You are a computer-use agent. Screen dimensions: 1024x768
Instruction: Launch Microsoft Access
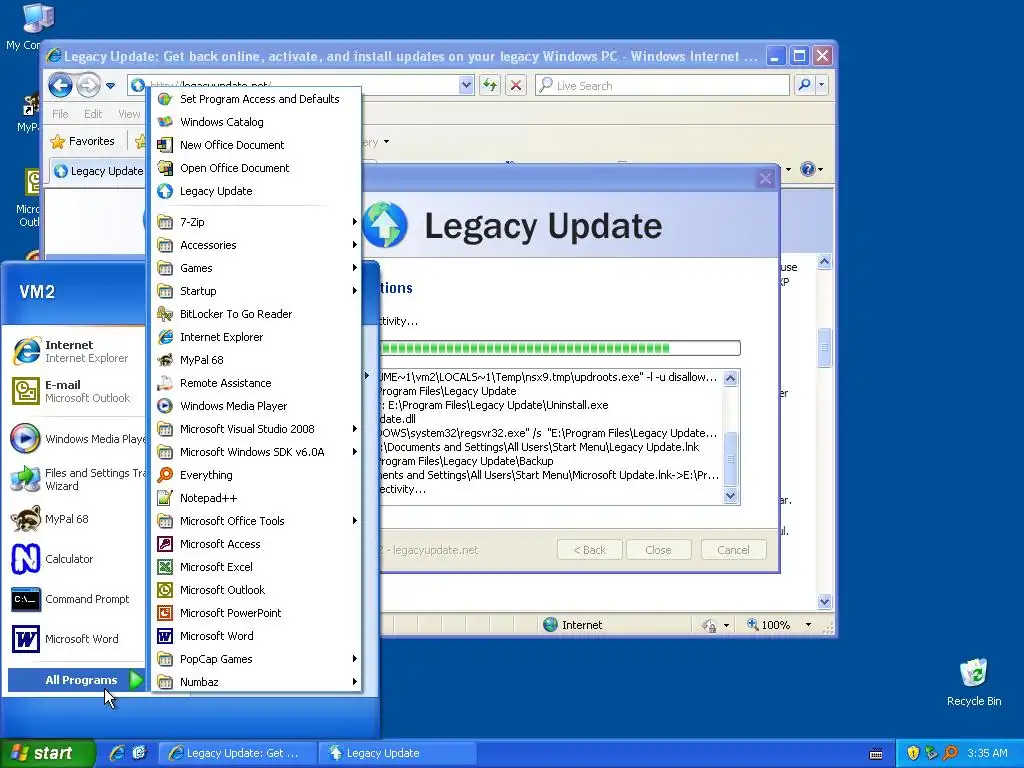pos(256,544)
